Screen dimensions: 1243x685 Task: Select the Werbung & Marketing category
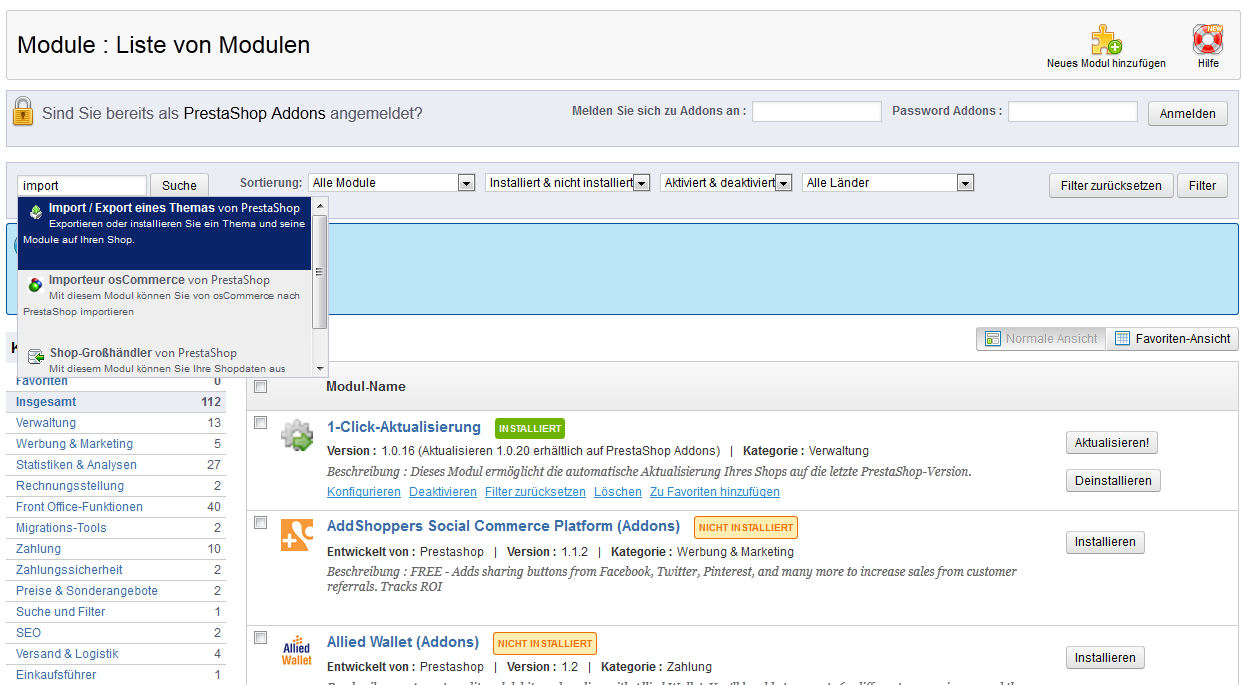[x=116, y=444]
